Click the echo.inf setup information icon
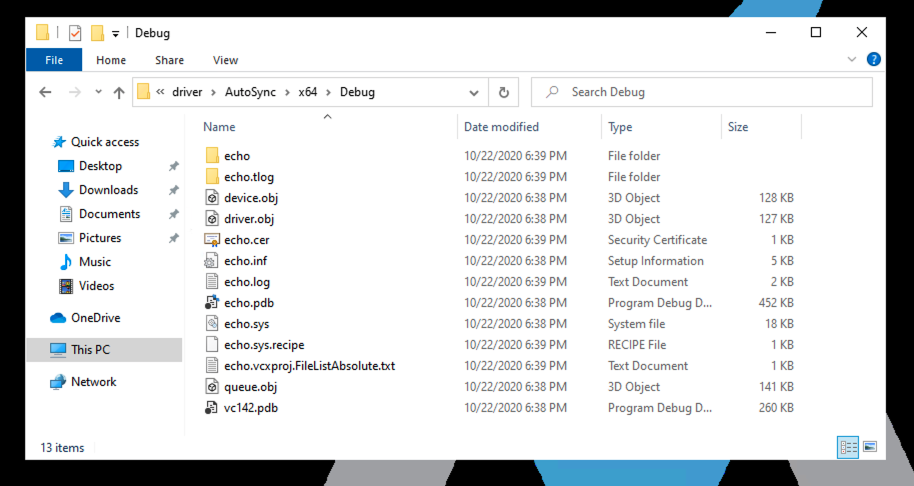914x486 pixels. click(x=211, y=261)
